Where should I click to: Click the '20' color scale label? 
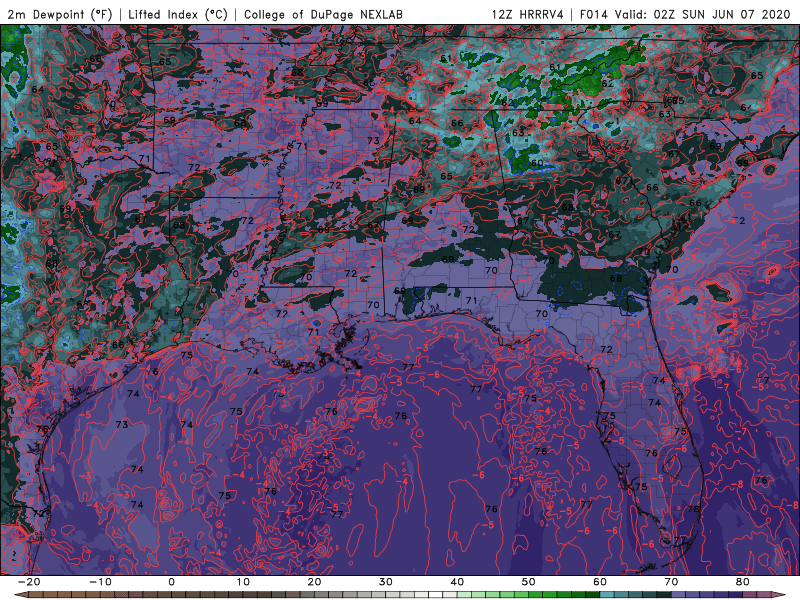(x=314, y=582)
